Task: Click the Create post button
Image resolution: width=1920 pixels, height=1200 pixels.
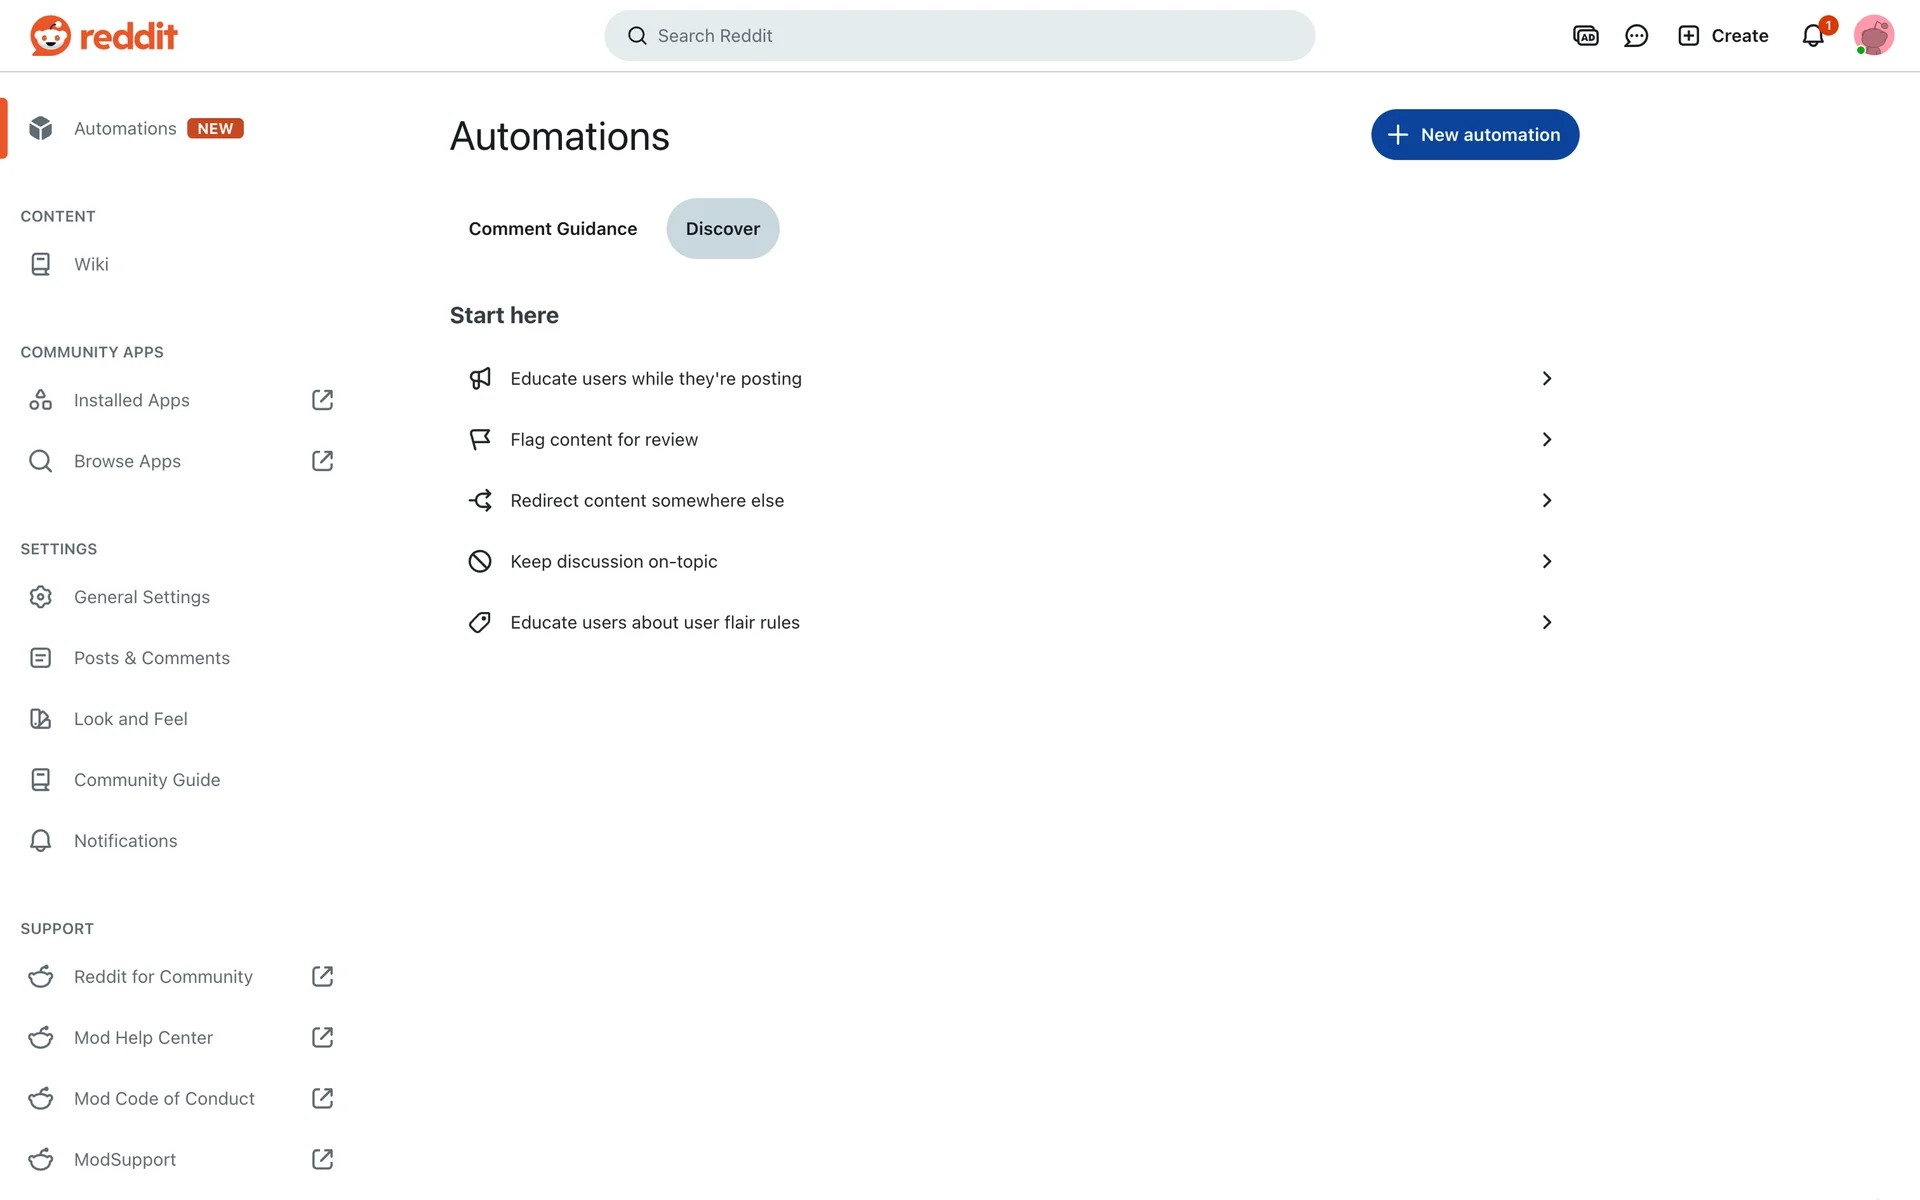Action: (1723, 36)
